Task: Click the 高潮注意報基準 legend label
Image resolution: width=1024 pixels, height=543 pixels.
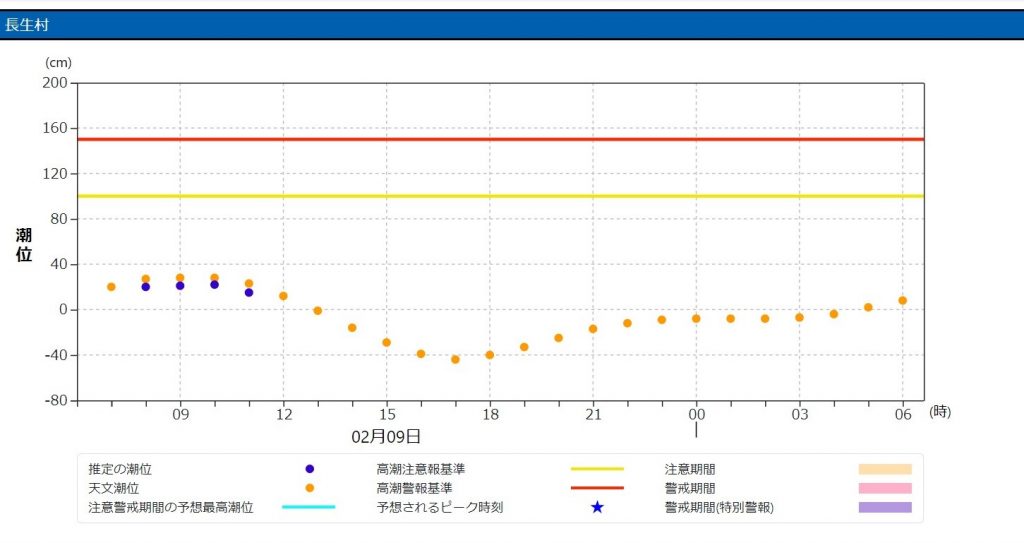Action: pos(421,469)
